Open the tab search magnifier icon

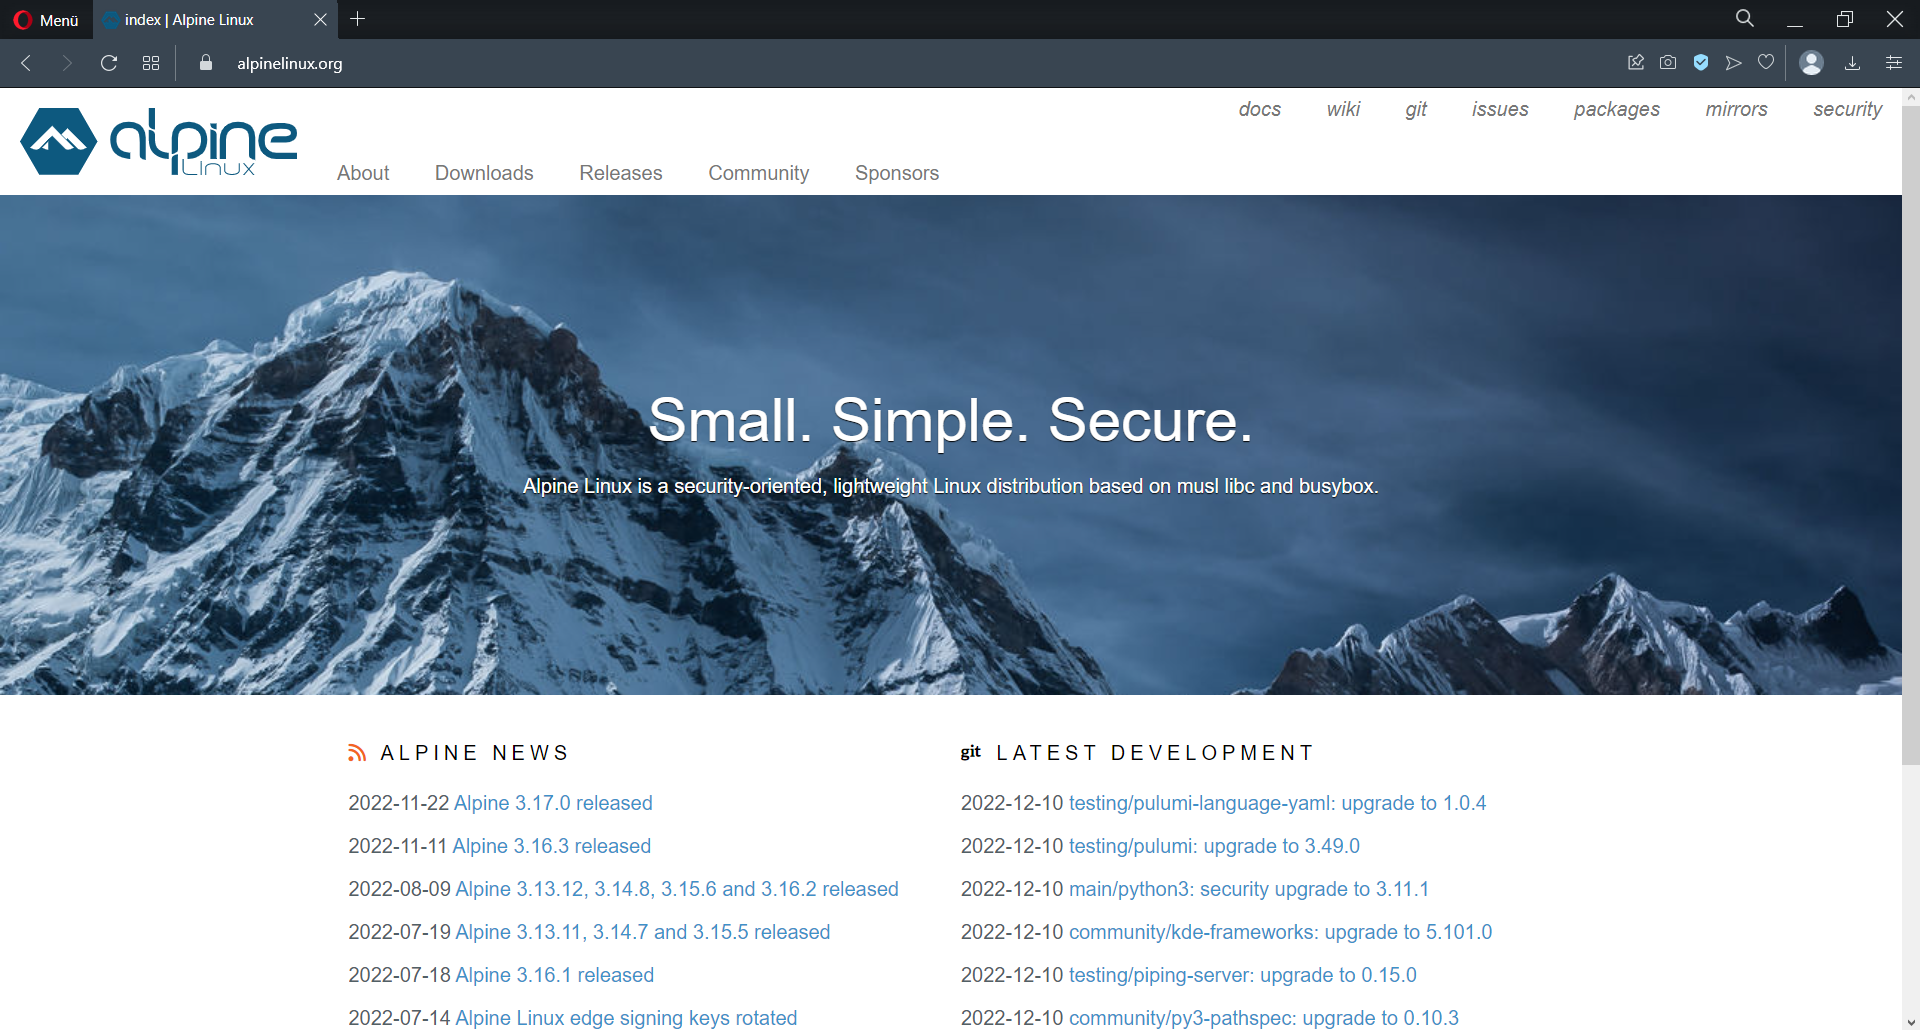click(x=1745, y=19)
